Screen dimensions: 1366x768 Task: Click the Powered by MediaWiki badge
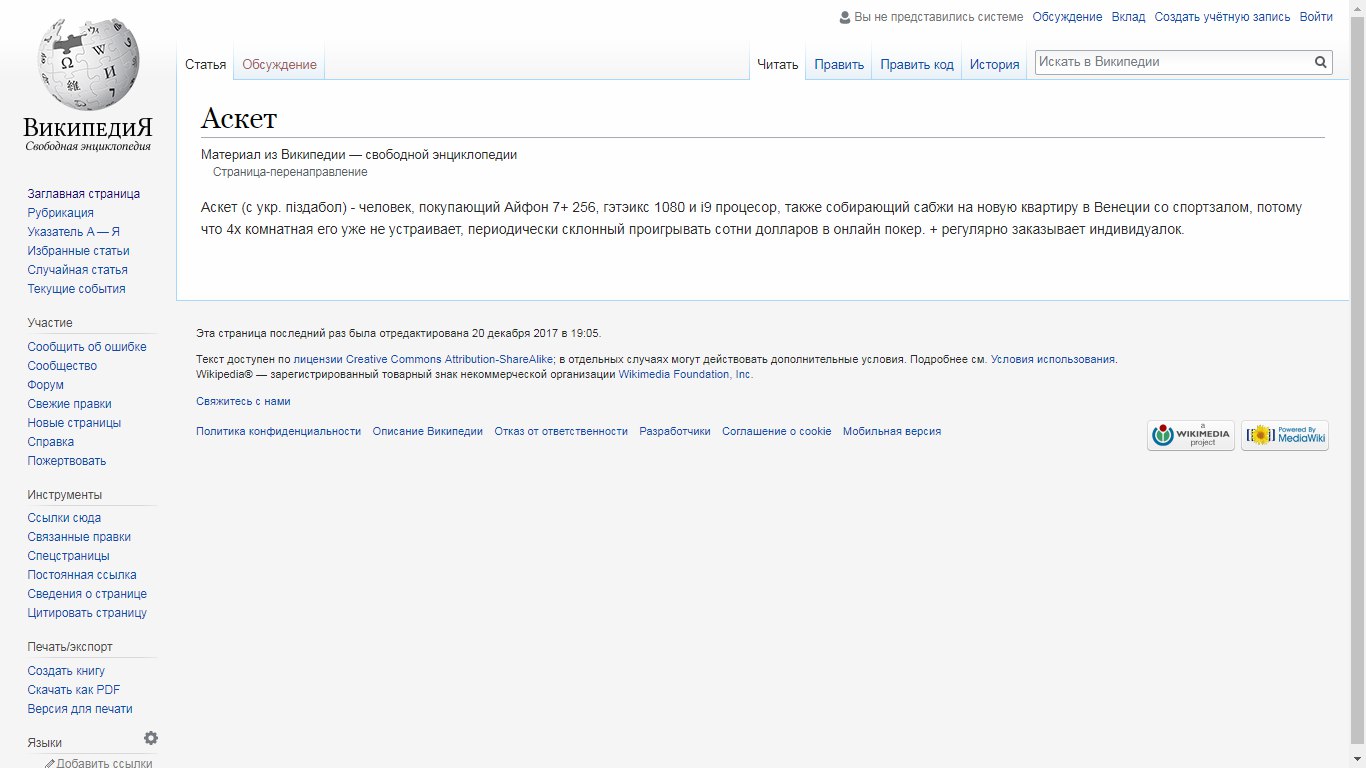[1284, 435]
